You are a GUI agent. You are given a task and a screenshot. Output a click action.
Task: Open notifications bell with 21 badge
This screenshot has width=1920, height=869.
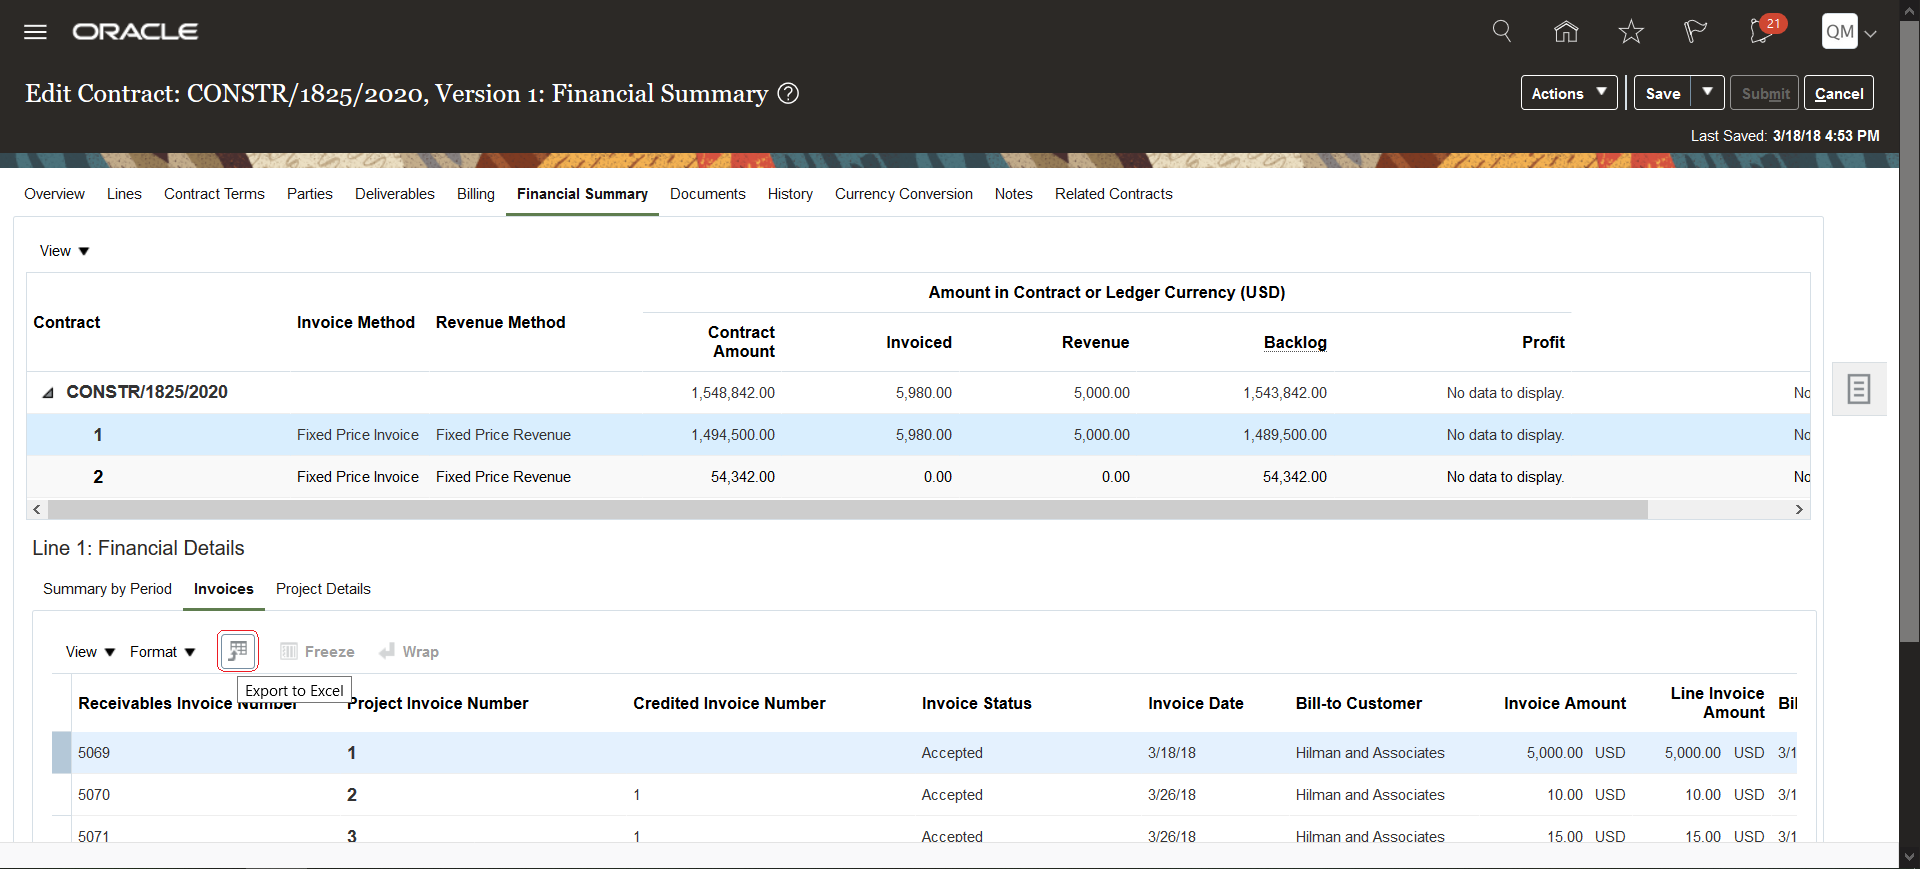1762,31
